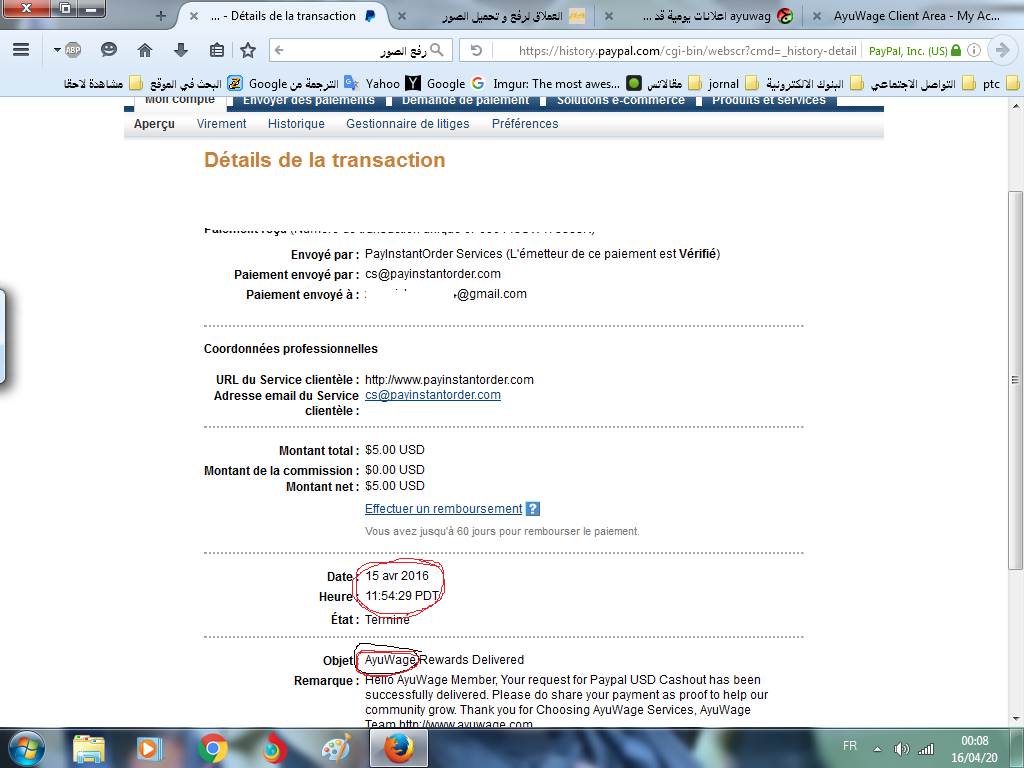The image size is (1024, 768).
Task: Open the ABP toolbar dropdown arrow
Action: click(x=57, y=50)
